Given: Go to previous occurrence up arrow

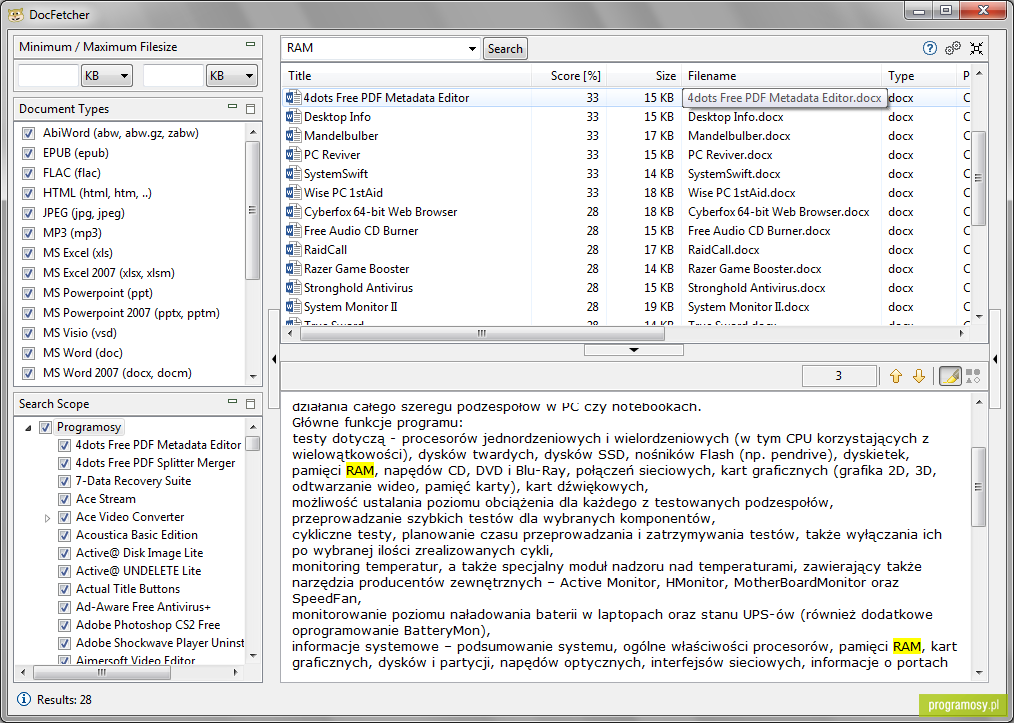Looking at the screenshot, I should pyautogui.click(x=896, y=376).
